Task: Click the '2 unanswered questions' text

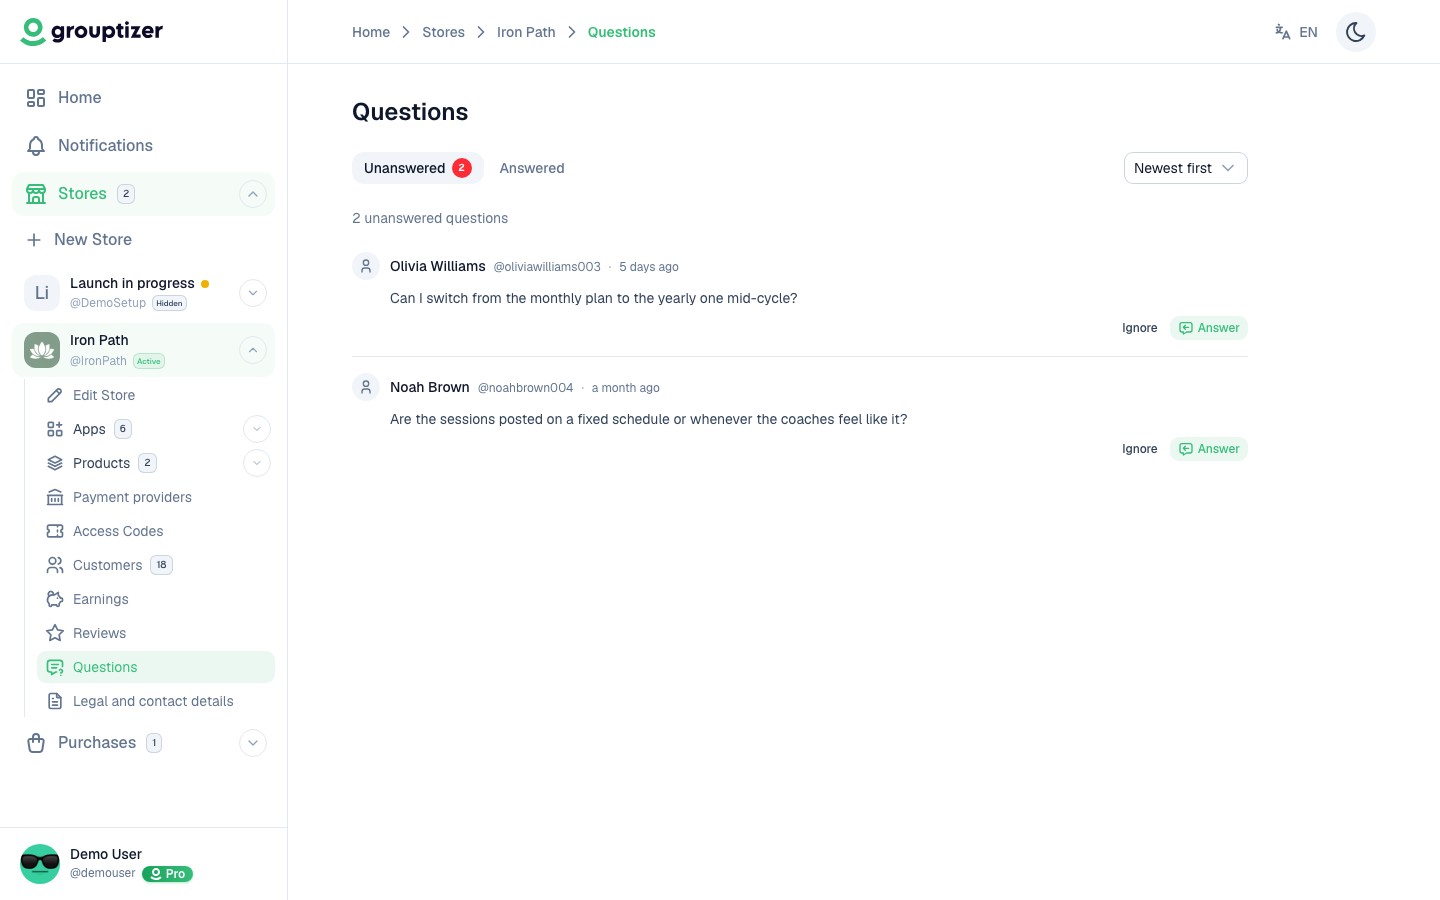Action: [430, 218]
